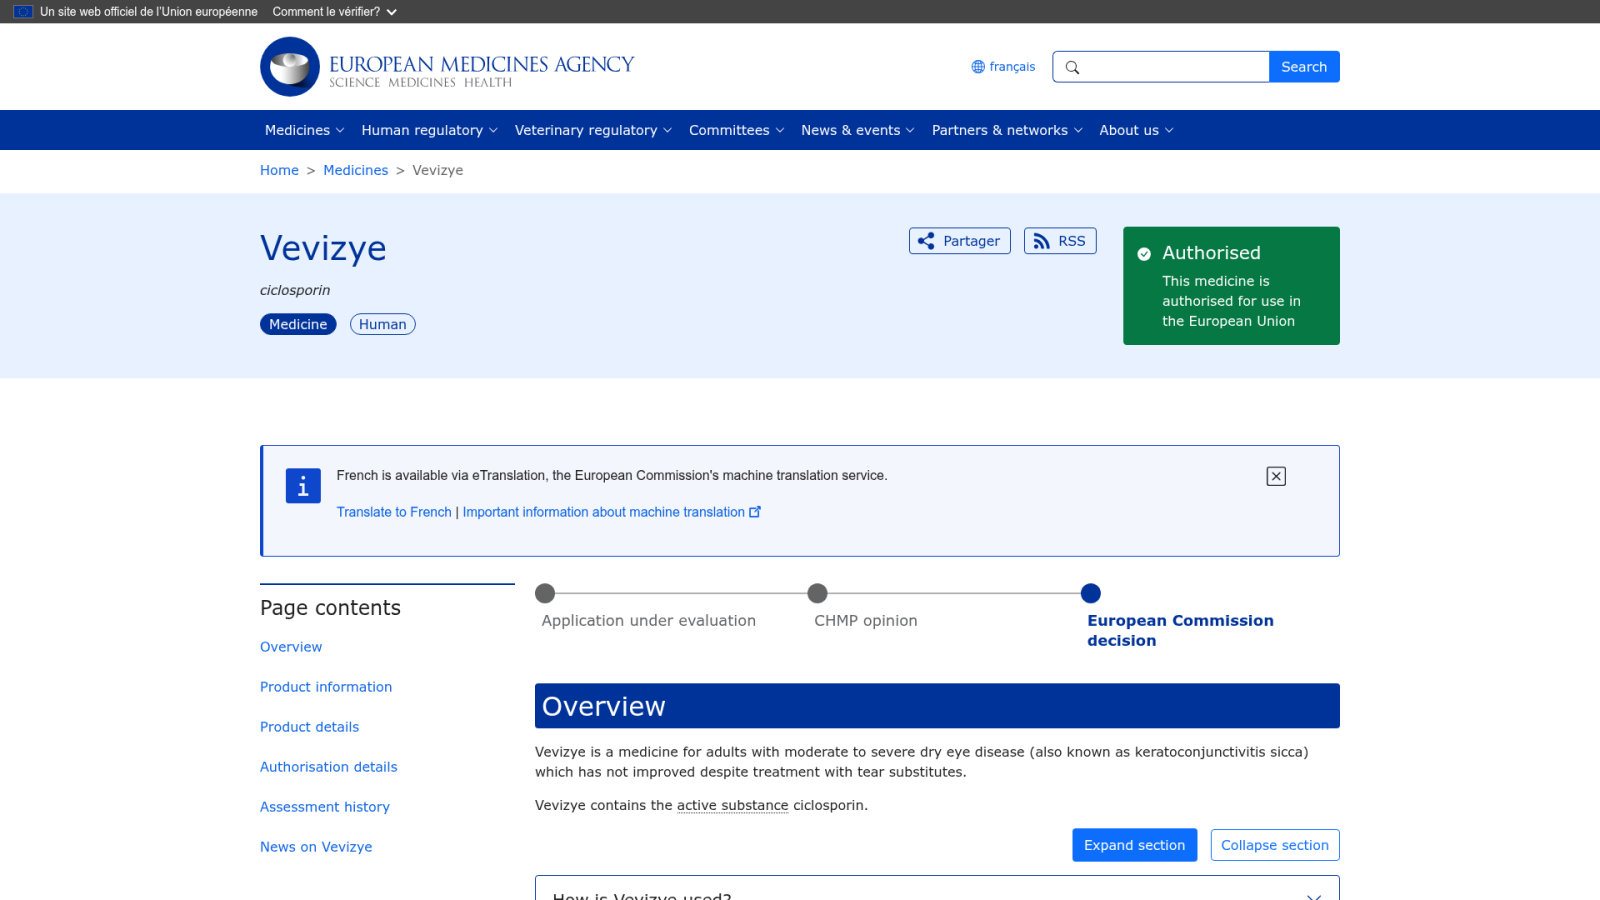Screen dimensions: 1600x900
Task: Expand the 'How is Vevizye used?' accordion
Action: (x=937, y=889)
